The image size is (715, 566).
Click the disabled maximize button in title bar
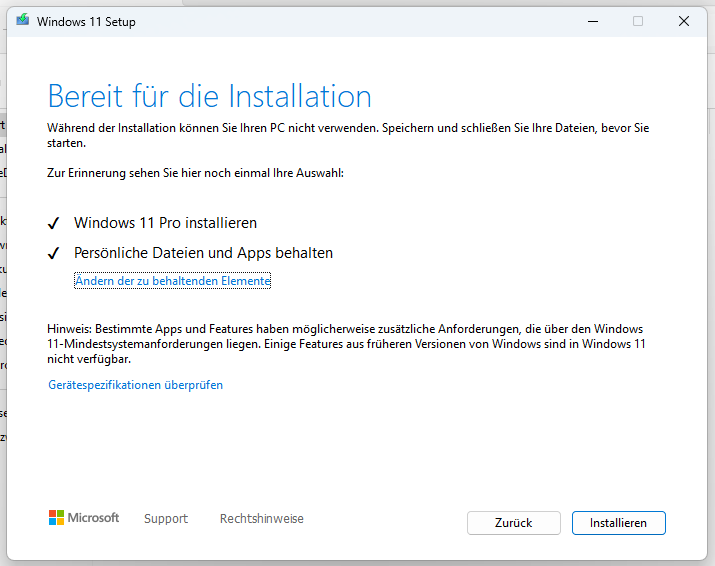click(638, 21)
